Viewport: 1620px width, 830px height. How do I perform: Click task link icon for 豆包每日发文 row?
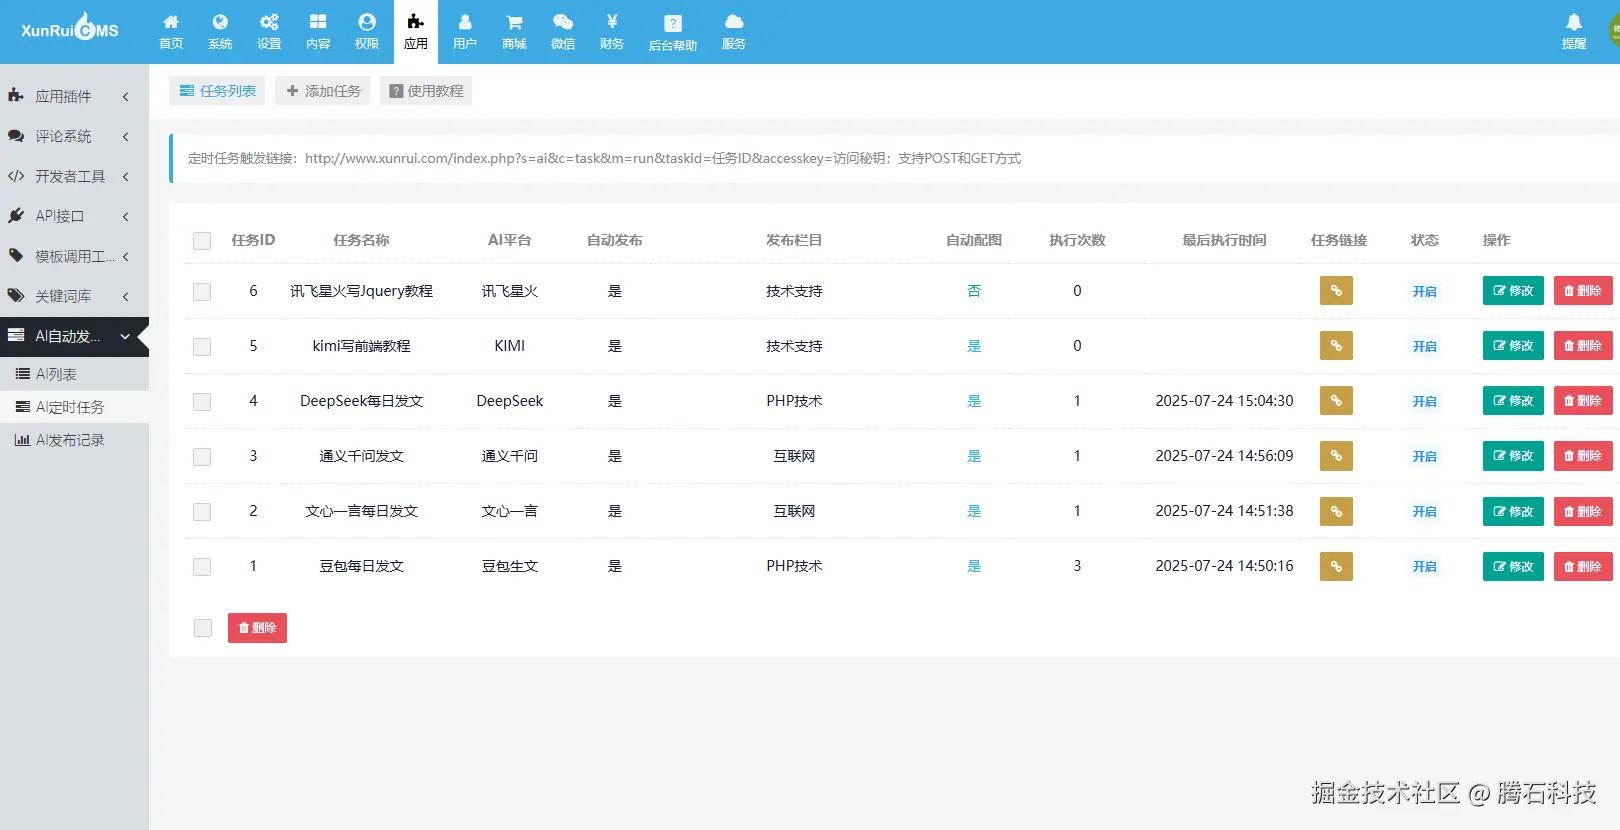pyautogui.click(x=1336, y=566)
